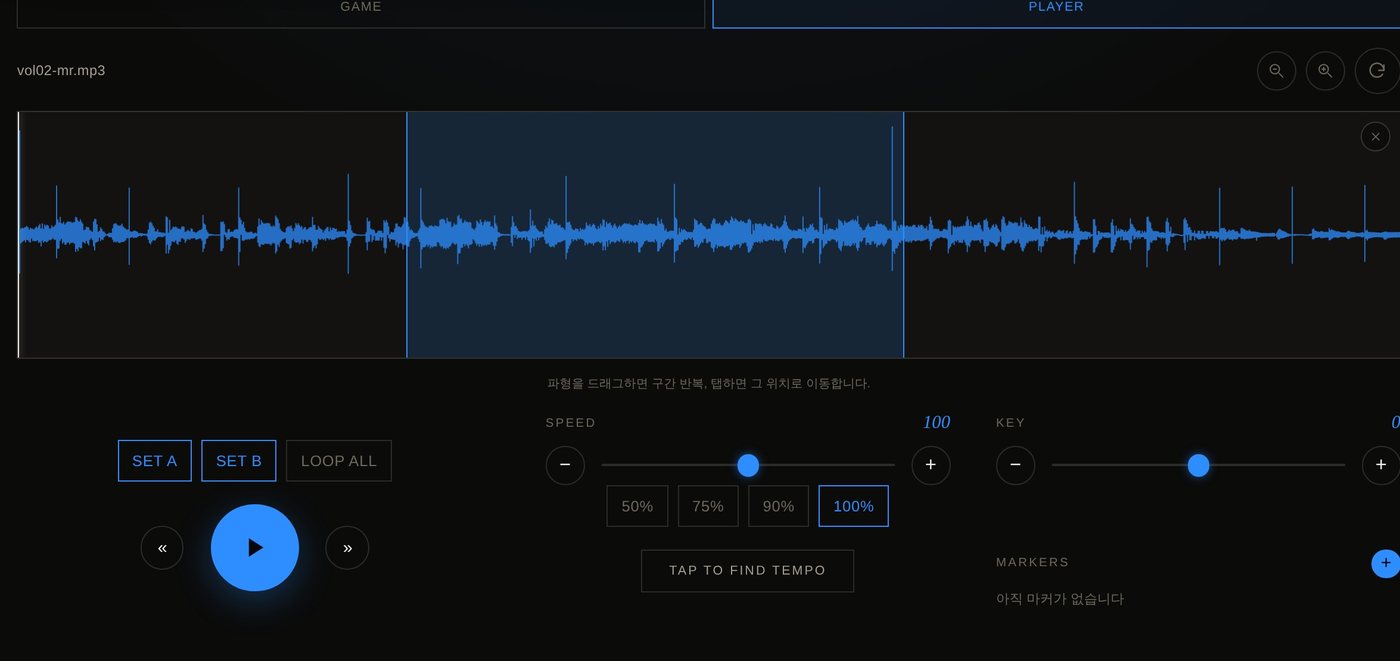Click the speed value 100
The width and height of the screenshot is (1400, 661).
(937, 422)
